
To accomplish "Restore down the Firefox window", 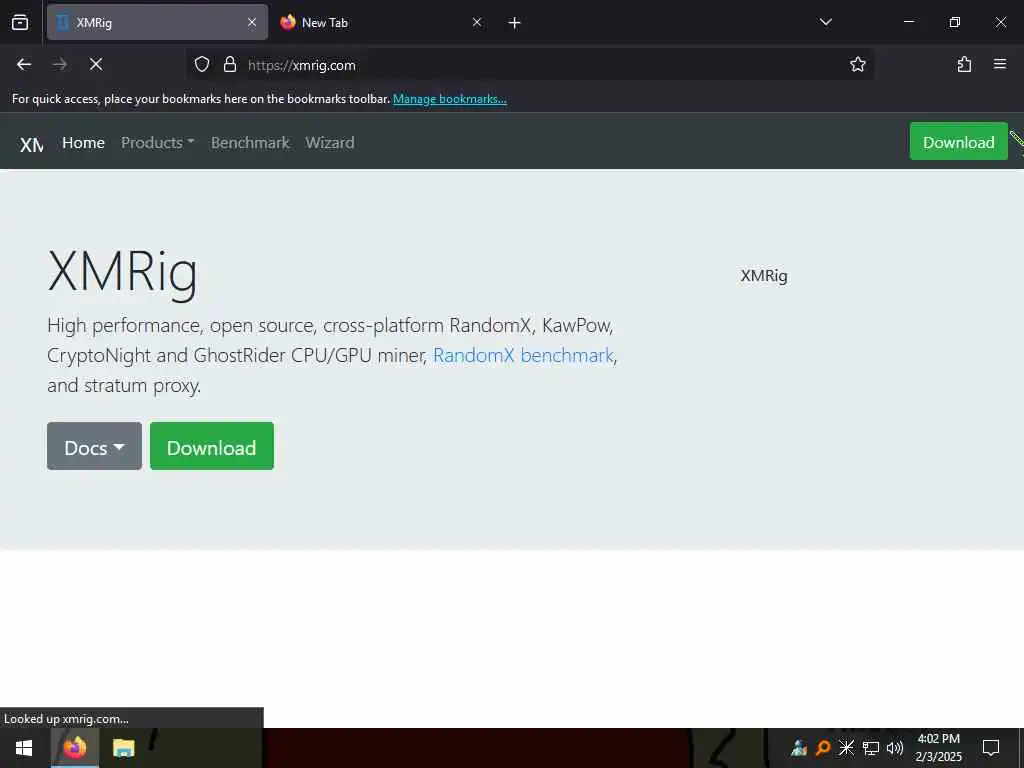I will 955,22.
